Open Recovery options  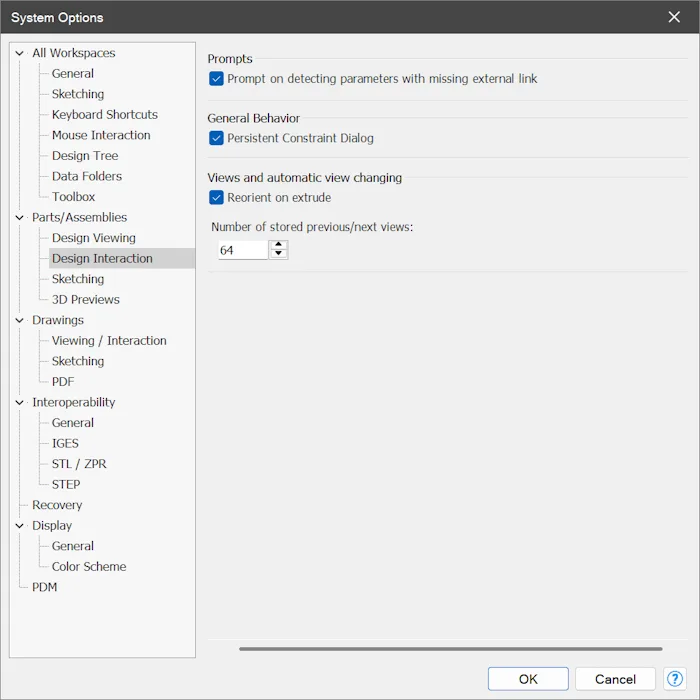(57, 504)
